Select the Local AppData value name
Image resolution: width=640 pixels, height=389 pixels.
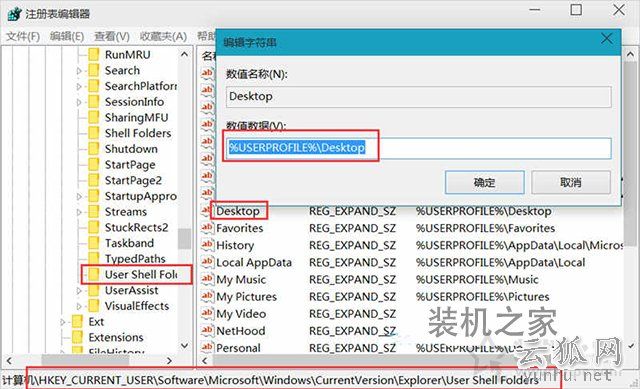click(254, 262)
